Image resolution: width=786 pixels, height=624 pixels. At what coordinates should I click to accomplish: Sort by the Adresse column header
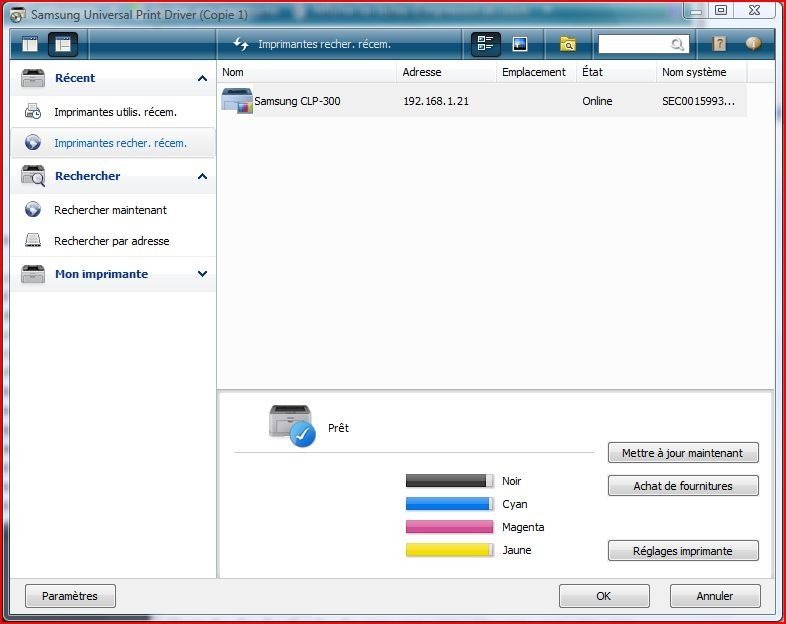pos(447,72)
